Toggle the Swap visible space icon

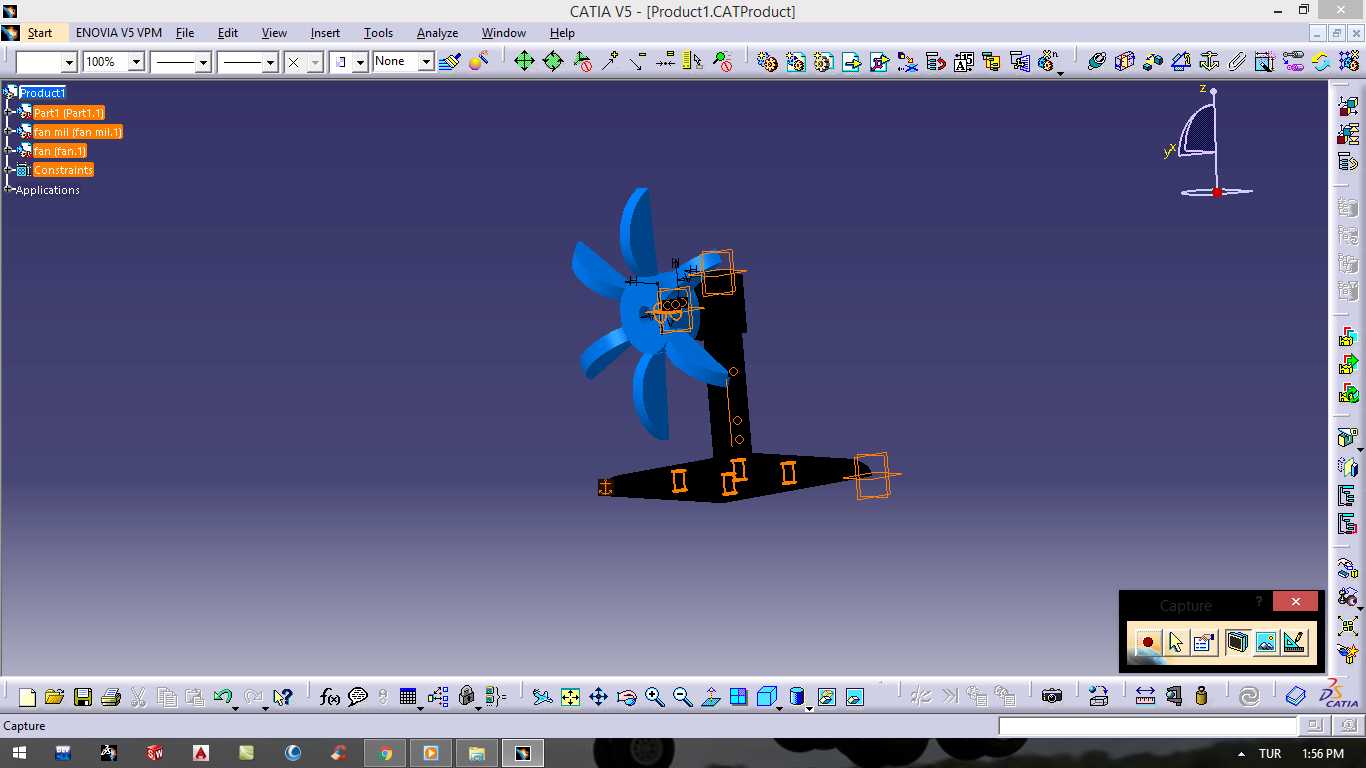coord(854,697)
